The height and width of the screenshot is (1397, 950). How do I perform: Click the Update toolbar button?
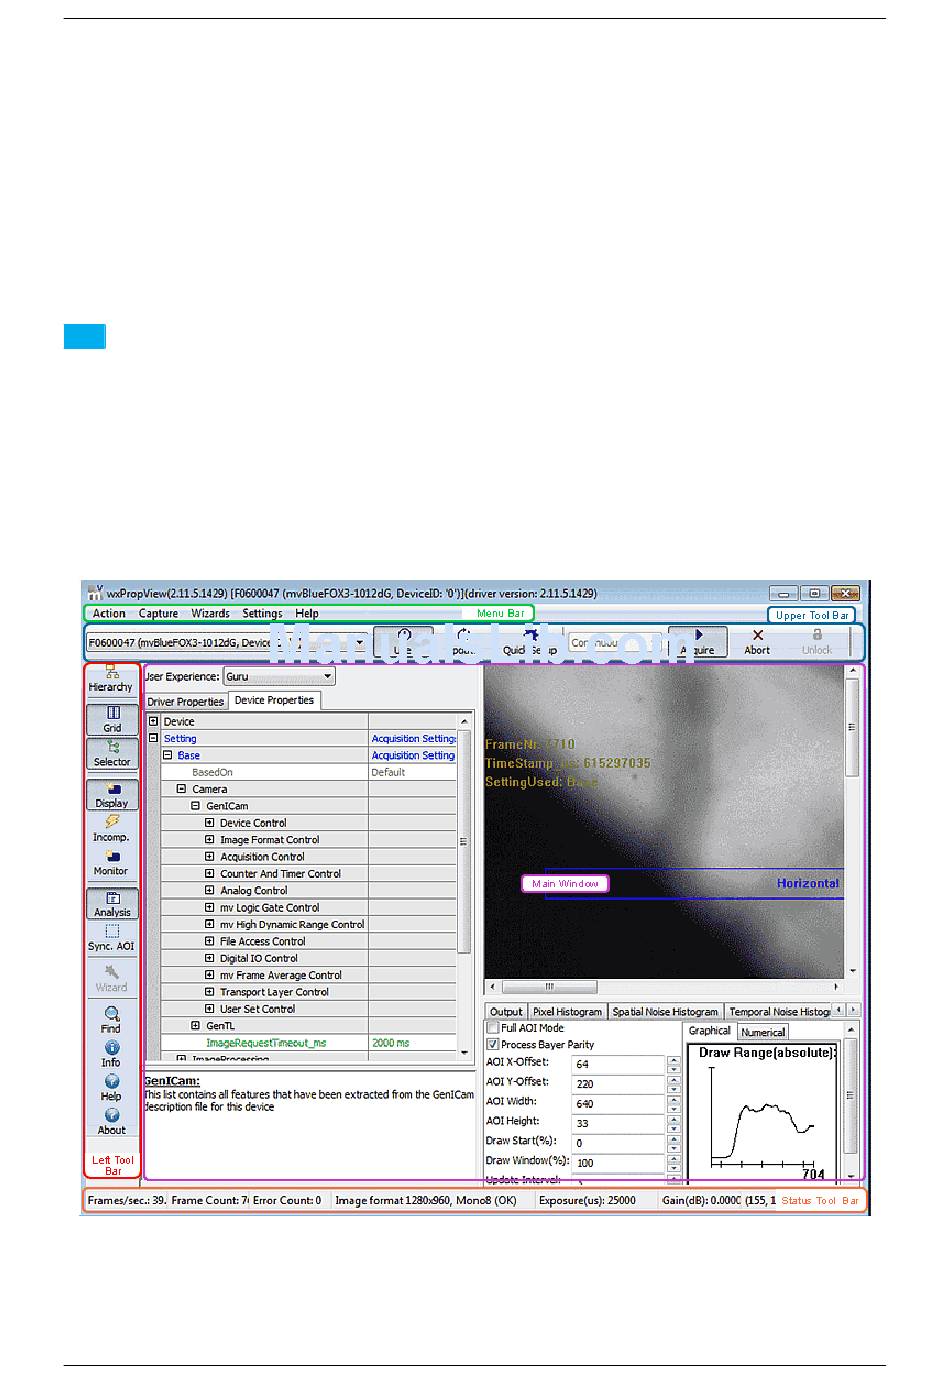click(x=463, y=642)
